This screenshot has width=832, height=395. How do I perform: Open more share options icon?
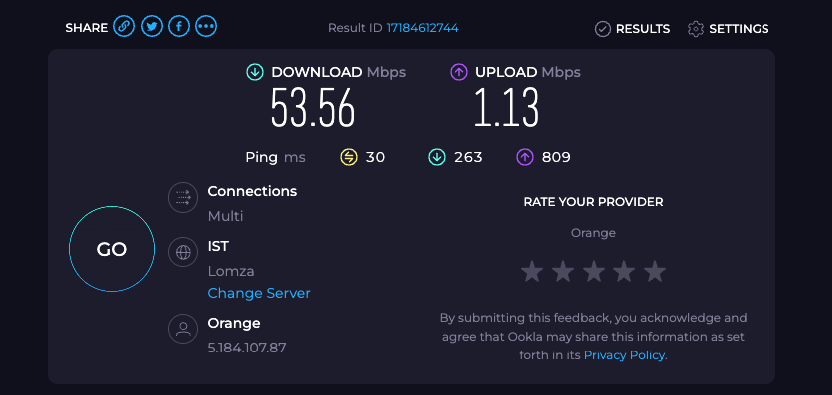(x=206, y=27)
